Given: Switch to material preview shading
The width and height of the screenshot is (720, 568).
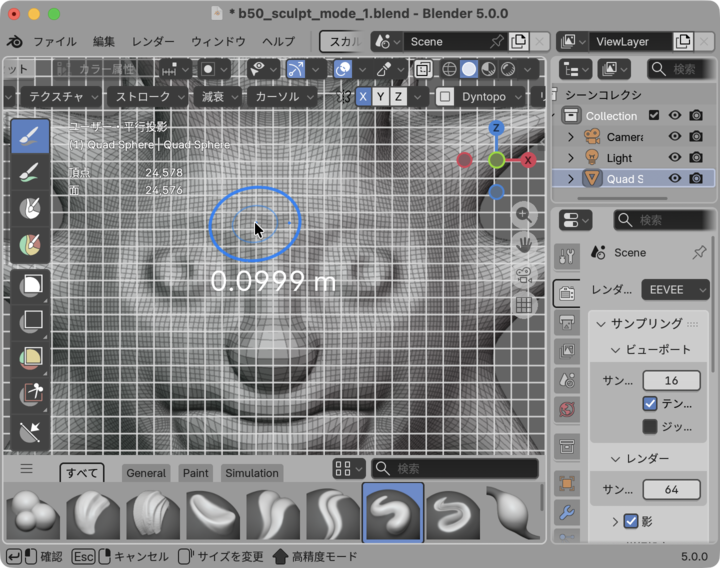Looking at the screenshot, I should pos(488,69).
